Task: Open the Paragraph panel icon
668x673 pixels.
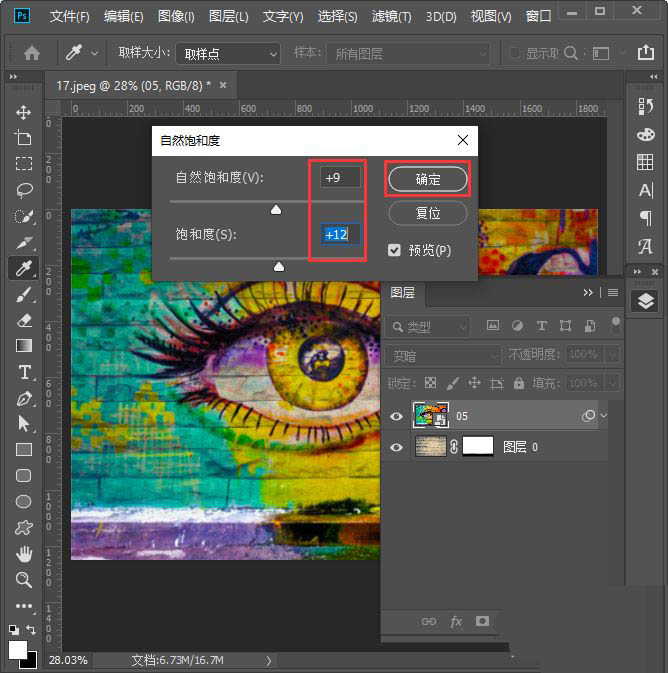Action: (646, 218)
